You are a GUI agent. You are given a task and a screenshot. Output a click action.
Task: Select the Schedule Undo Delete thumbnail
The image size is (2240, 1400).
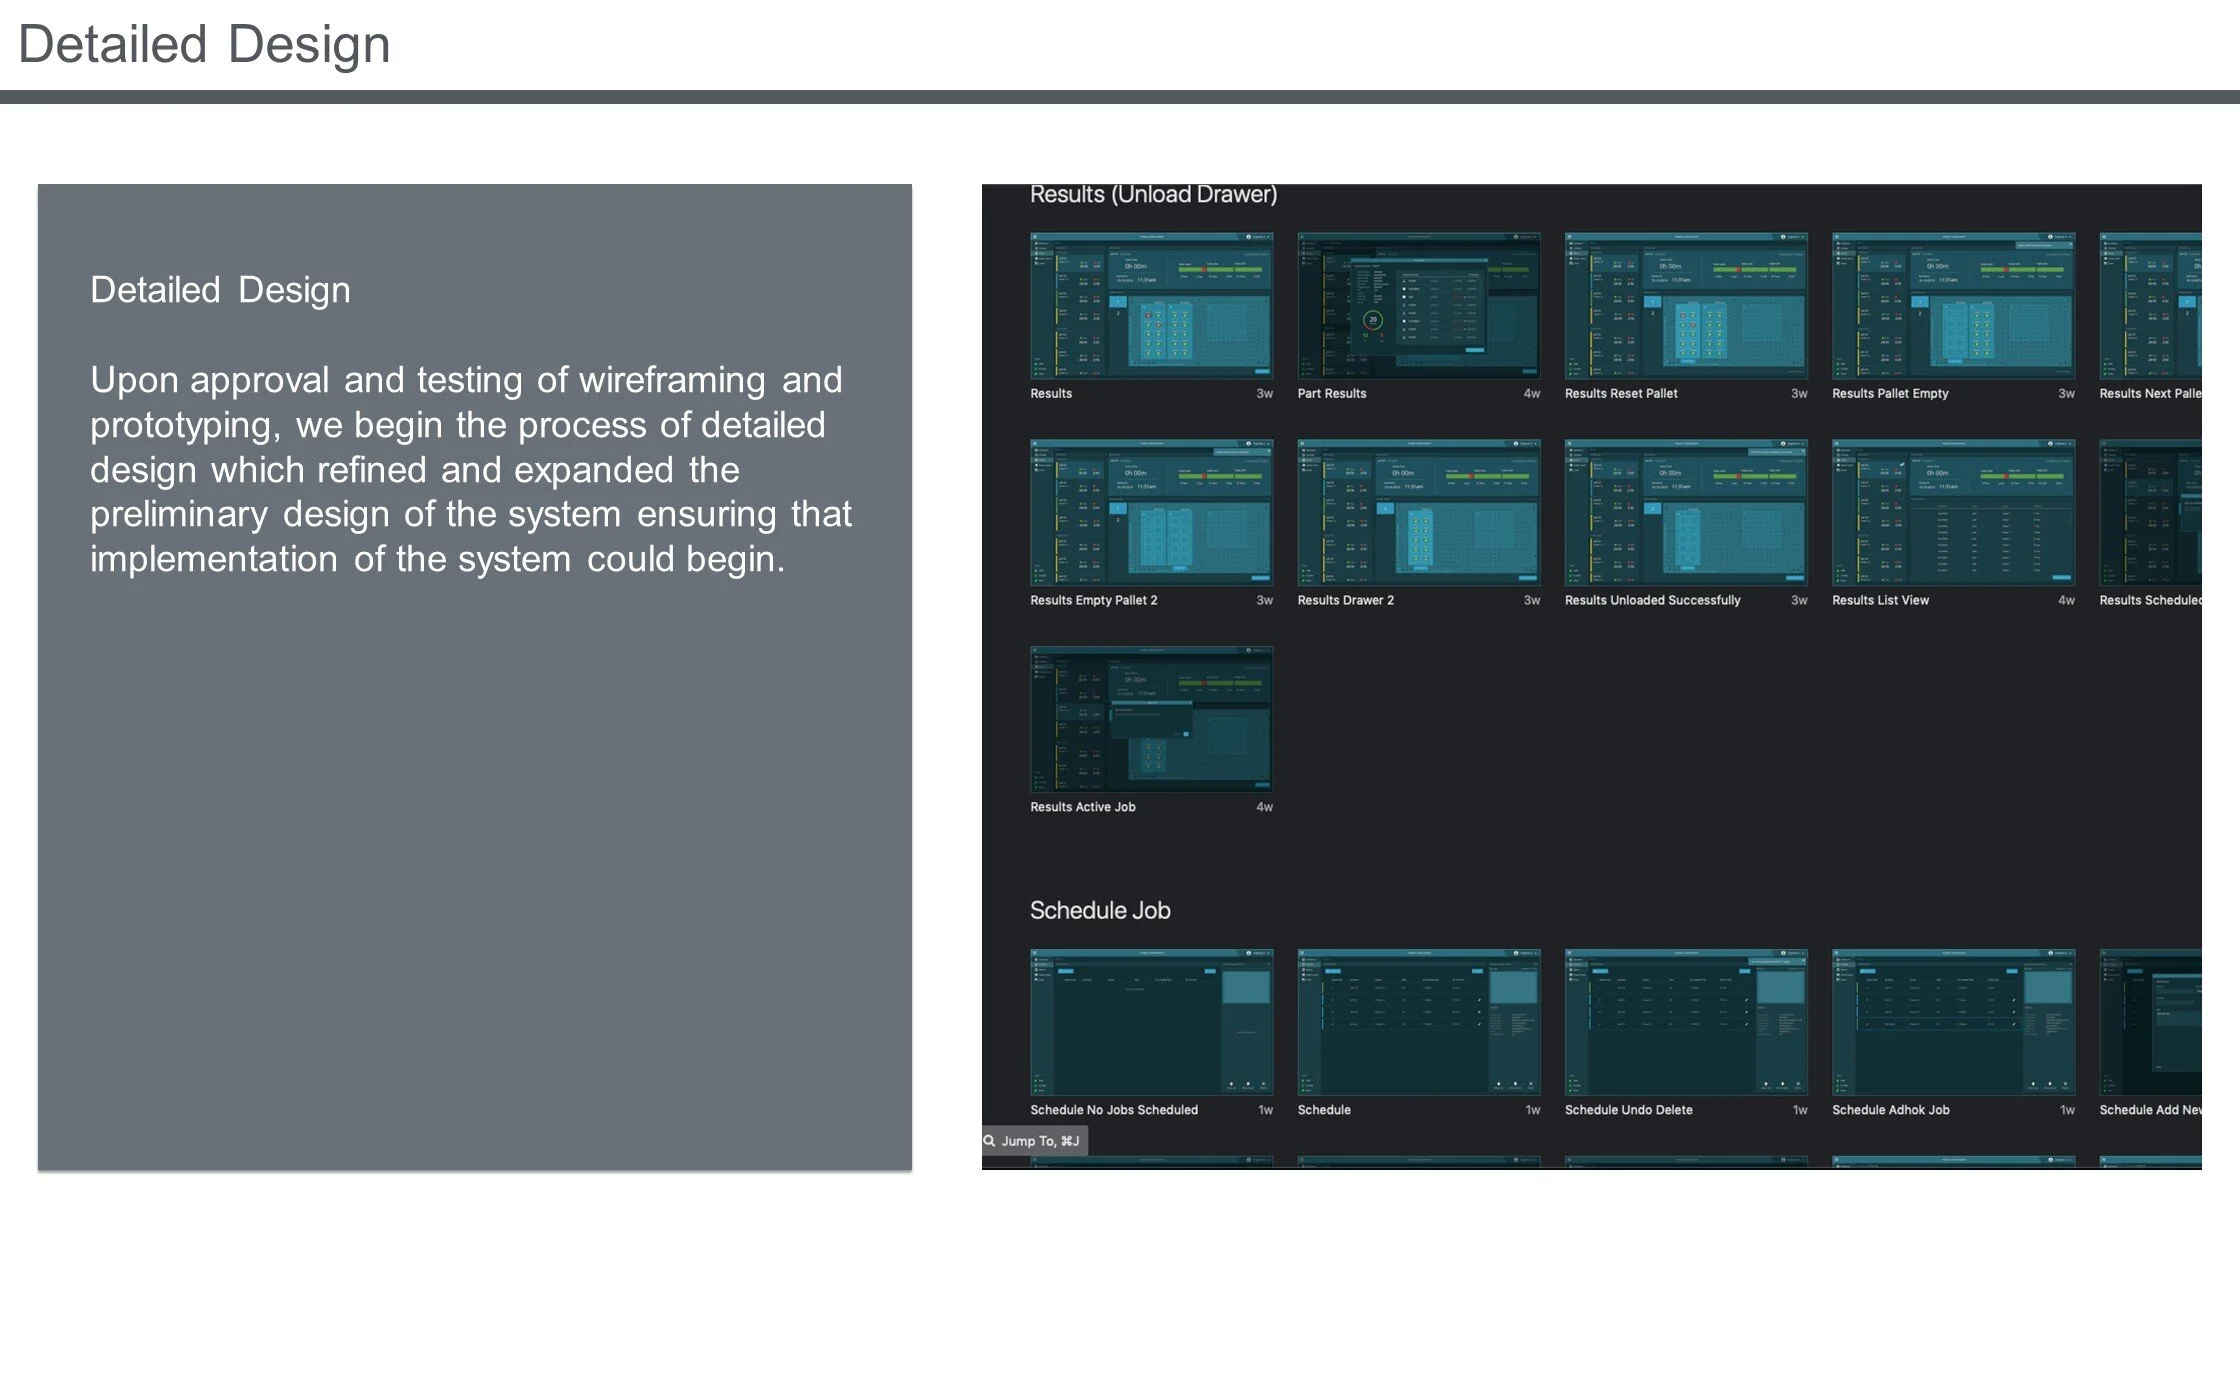[1685, 1022]
